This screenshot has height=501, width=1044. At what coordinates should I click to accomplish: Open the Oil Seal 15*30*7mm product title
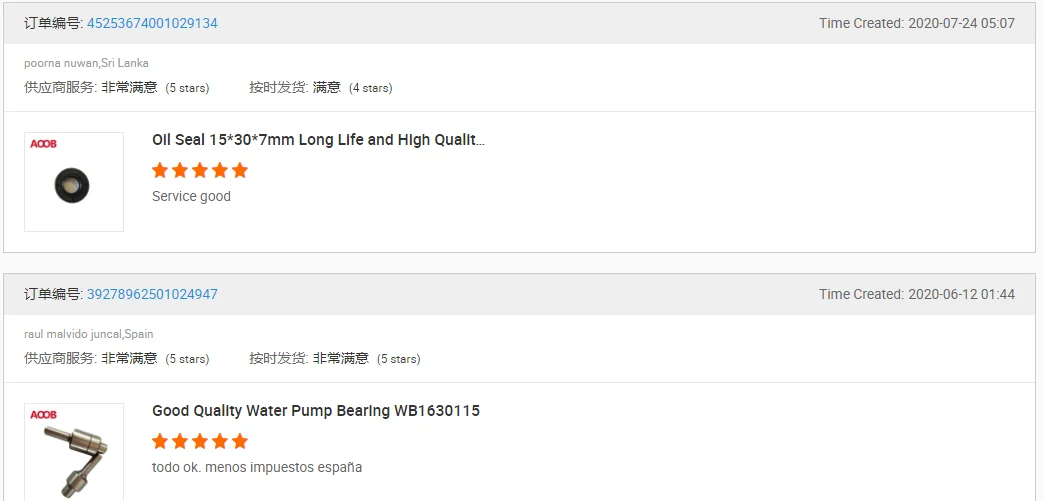318,140
